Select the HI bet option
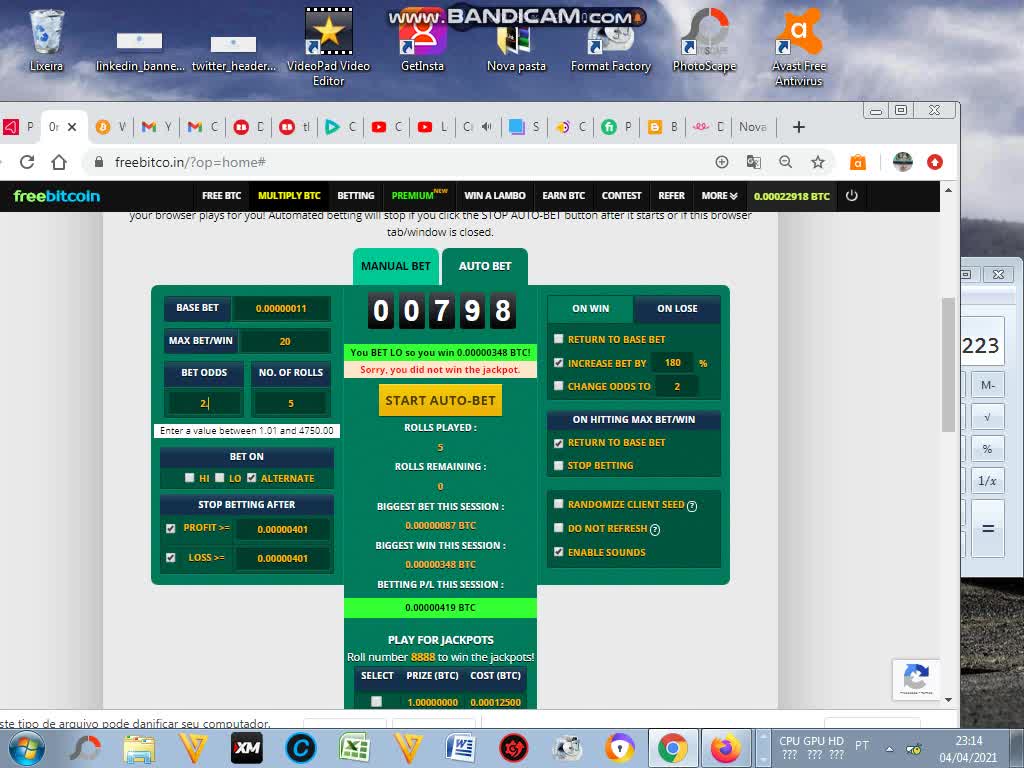This screenshot has width=1024, height=768. pos(189,478)
